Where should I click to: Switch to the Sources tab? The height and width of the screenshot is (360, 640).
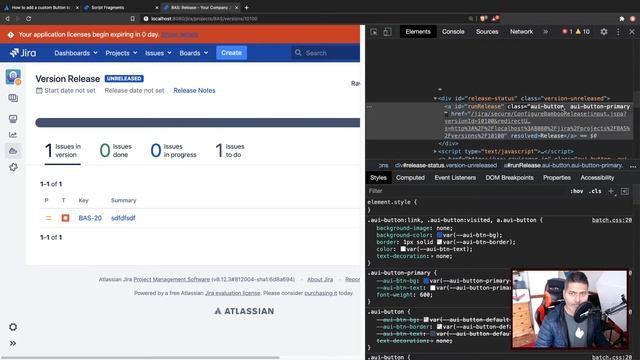pyautogui.click(x=487, y=31)
